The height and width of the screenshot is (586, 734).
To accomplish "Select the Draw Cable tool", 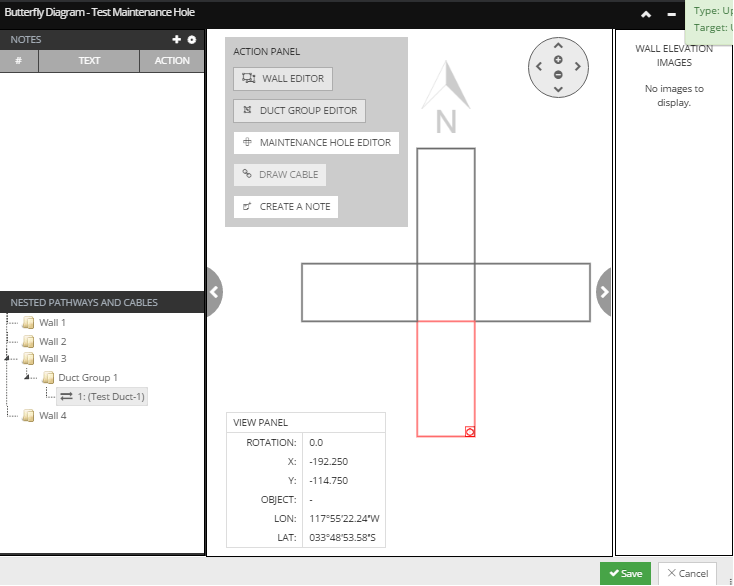I will 279,175.
